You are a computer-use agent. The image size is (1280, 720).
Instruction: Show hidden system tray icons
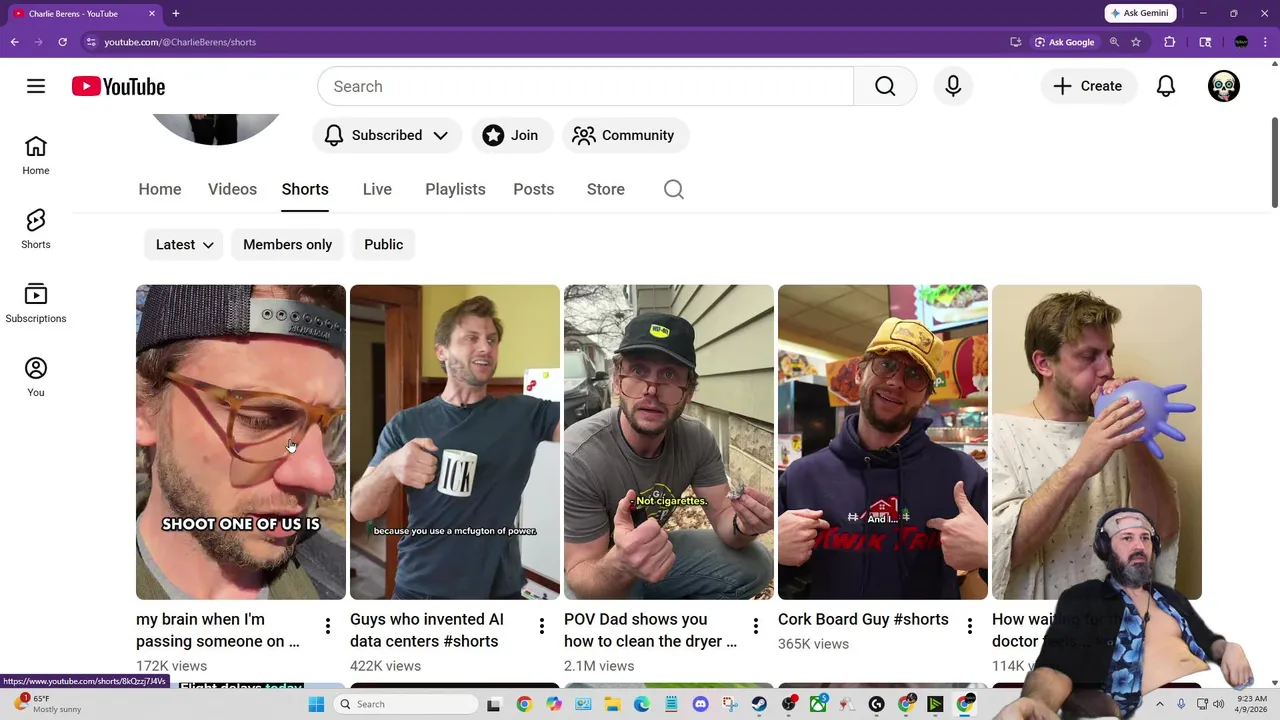click(x=1160, y=704)
